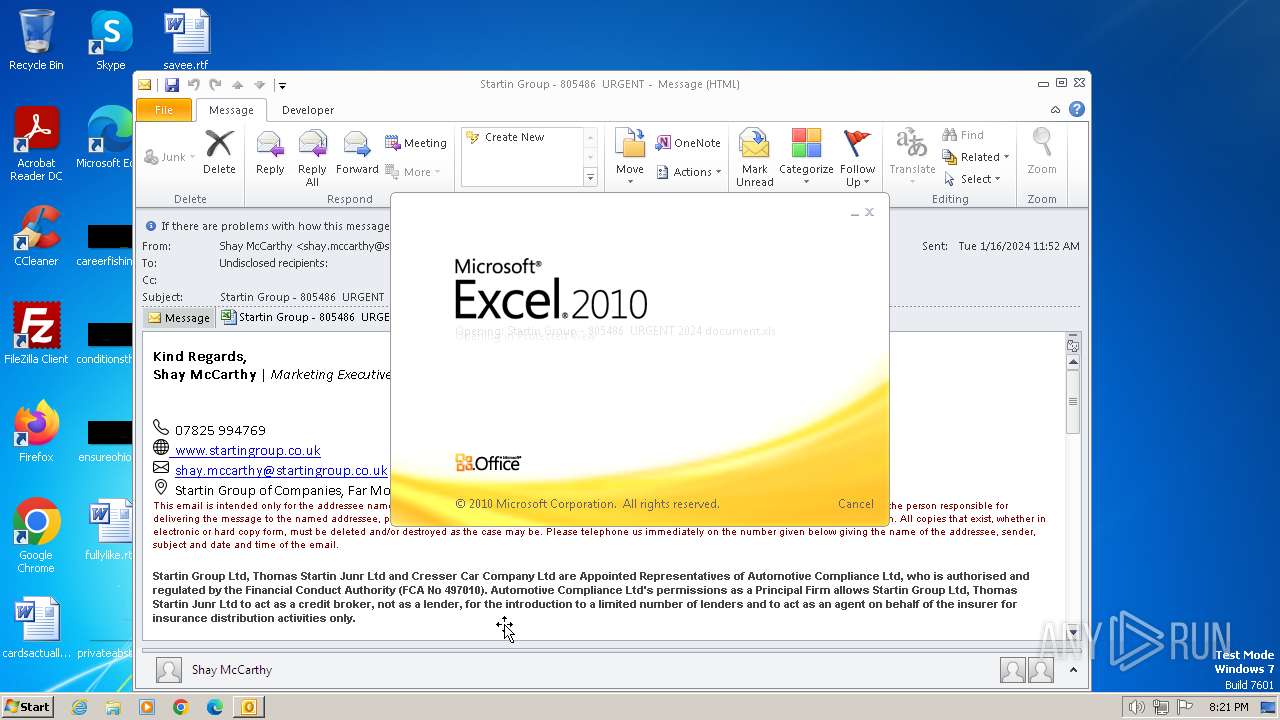Open the File tab
This screenshot has height=720, width=1280.
(x=164, y=110)
